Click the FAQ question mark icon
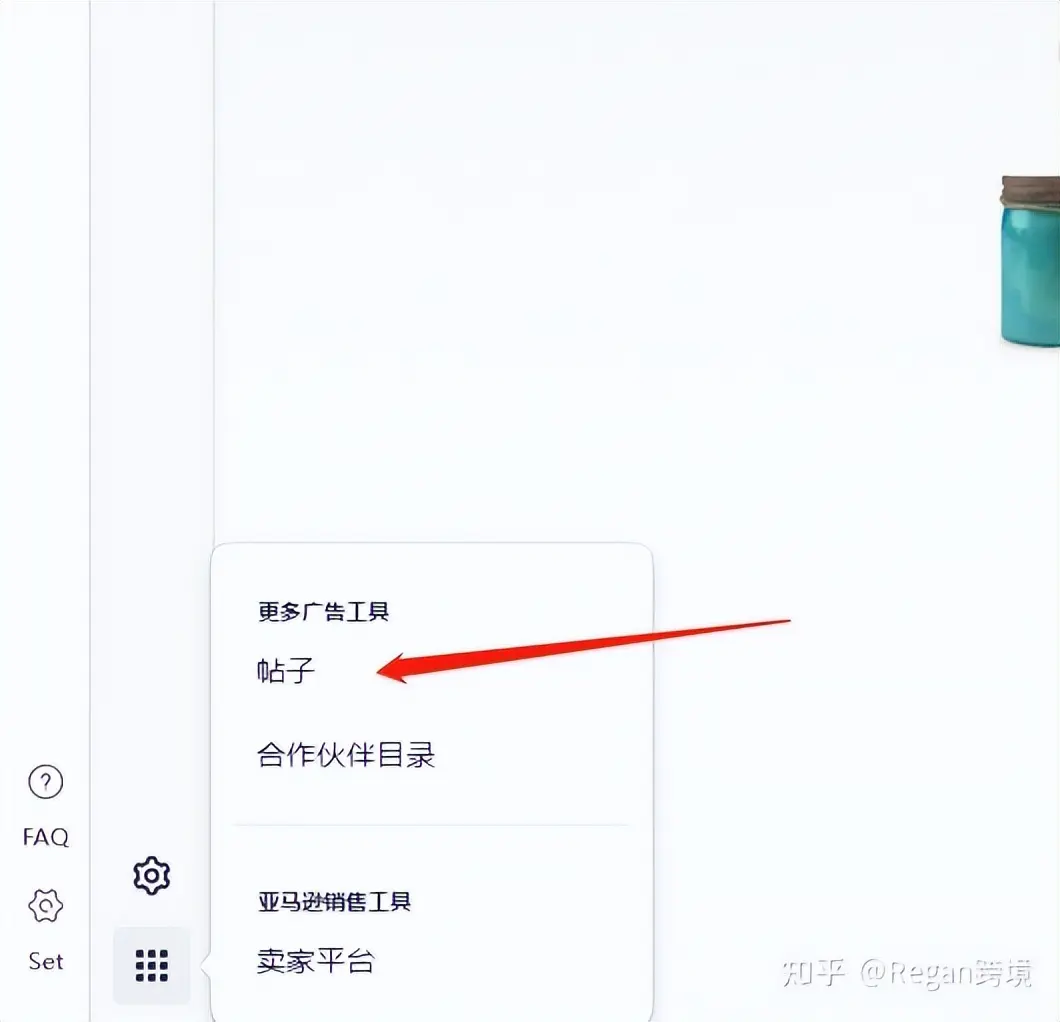This screenshot has width=1060, height=1022. pos(45,782)
